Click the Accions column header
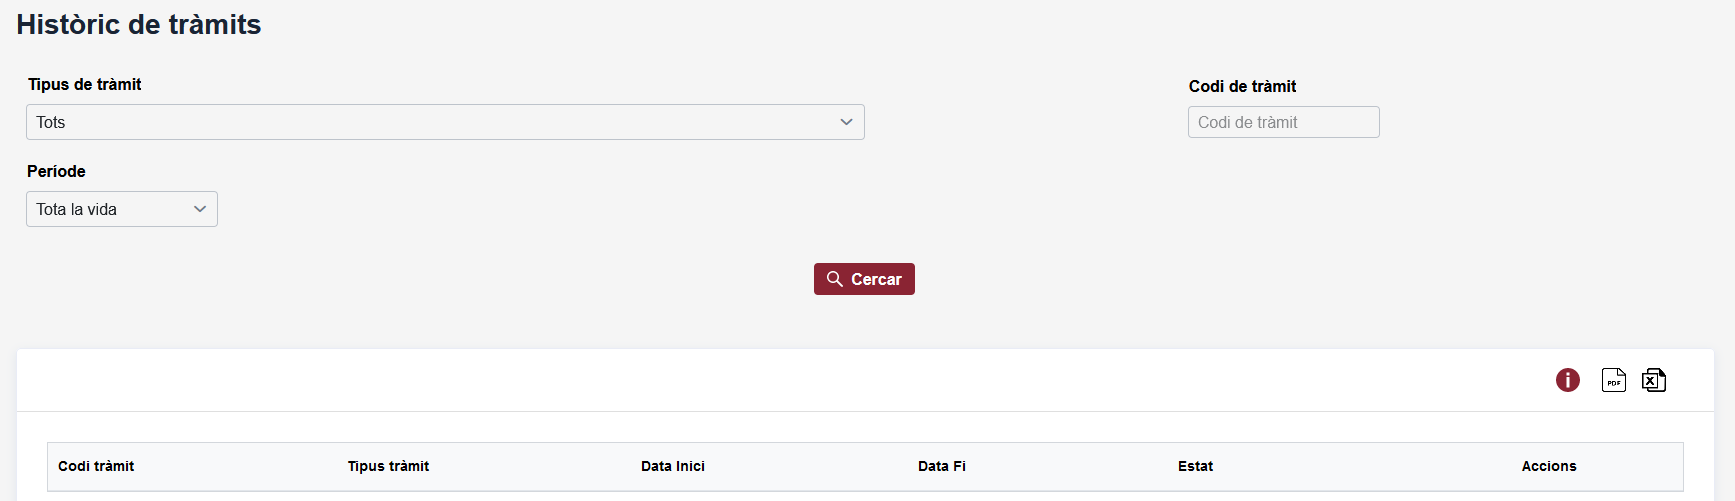 1549,466
